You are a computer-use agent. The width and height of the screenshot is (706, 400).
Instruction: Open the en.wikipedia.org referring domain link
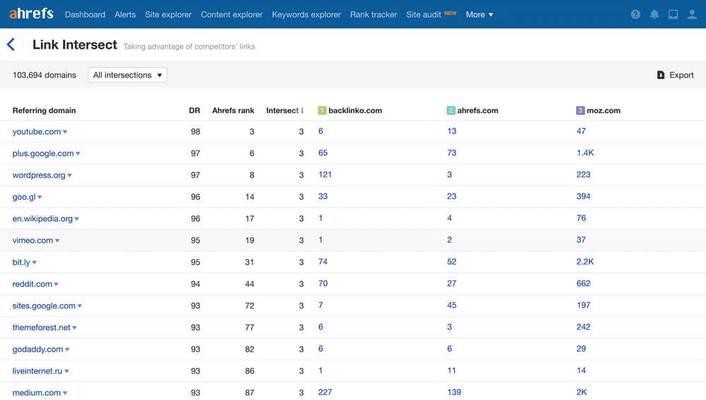pos(42,218)
